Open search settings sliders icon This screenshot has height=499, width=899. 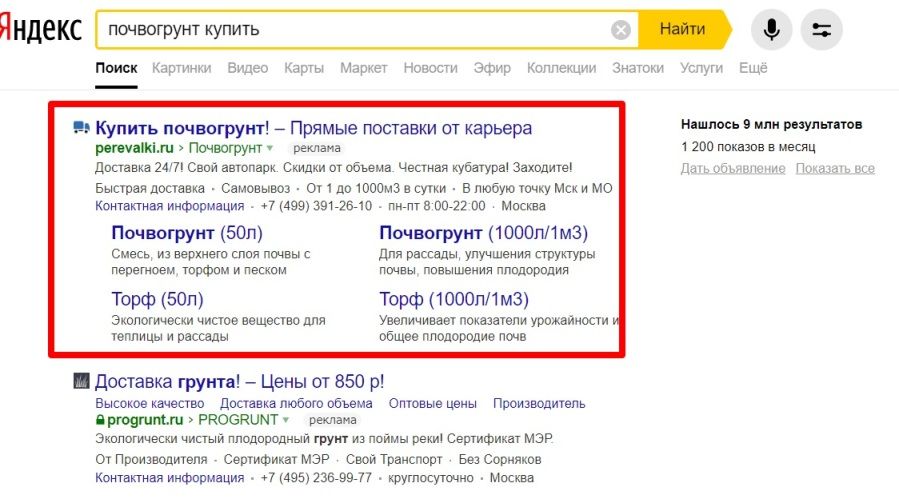[821, 29]
